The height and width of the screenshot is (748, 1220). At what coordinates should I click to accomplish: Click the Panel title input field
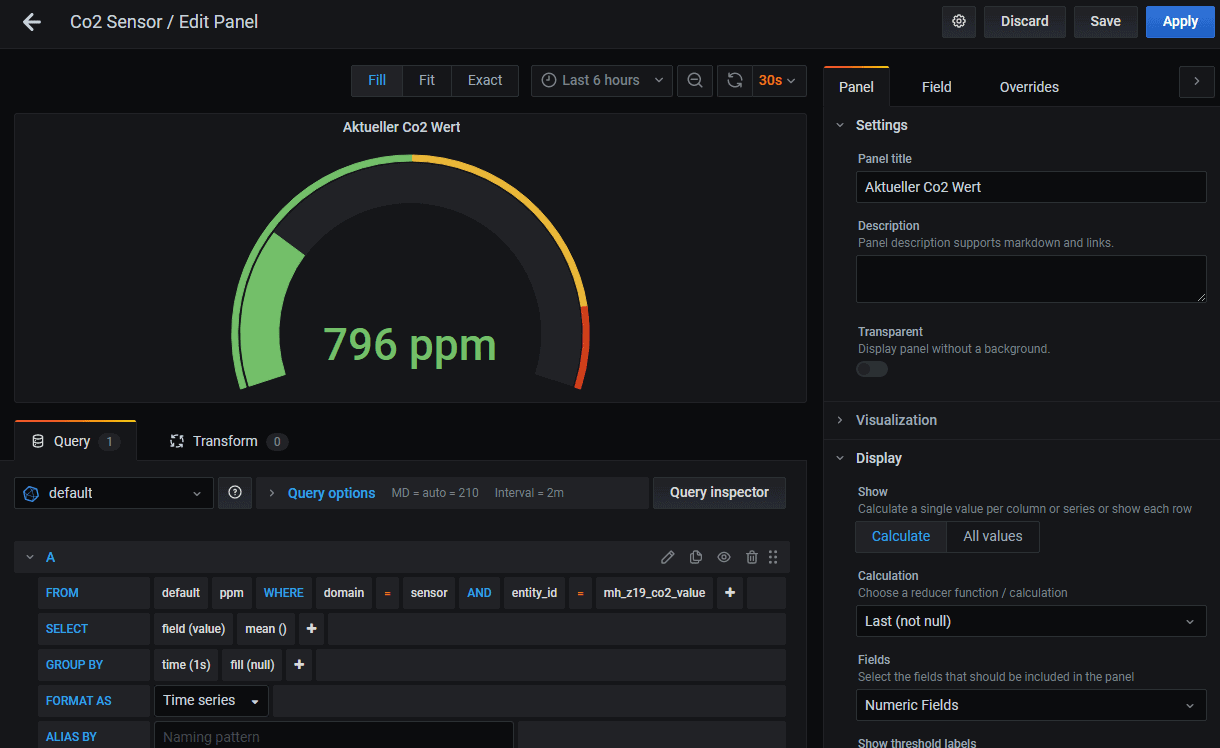(1031, 187)
